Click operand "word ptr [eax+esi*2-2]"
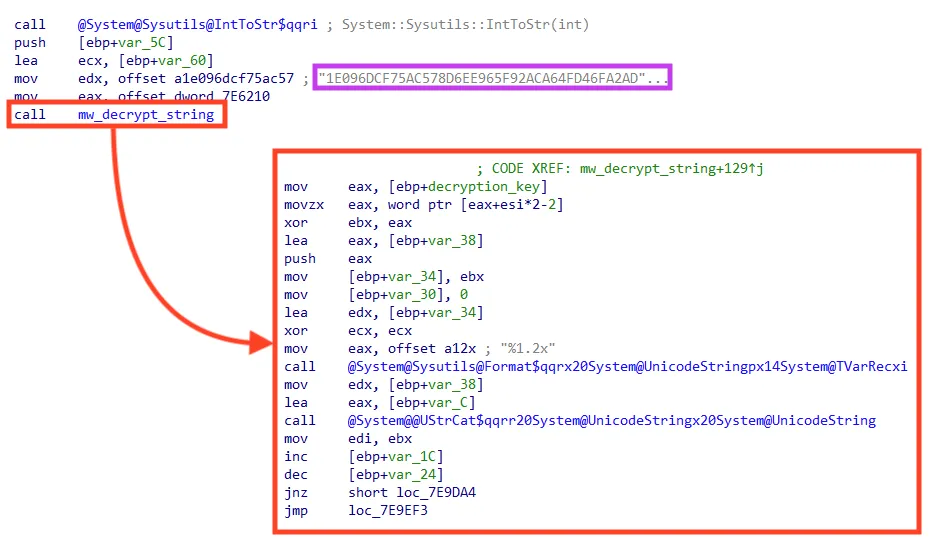This screenshot has height=553, width=940. [476, 205]
